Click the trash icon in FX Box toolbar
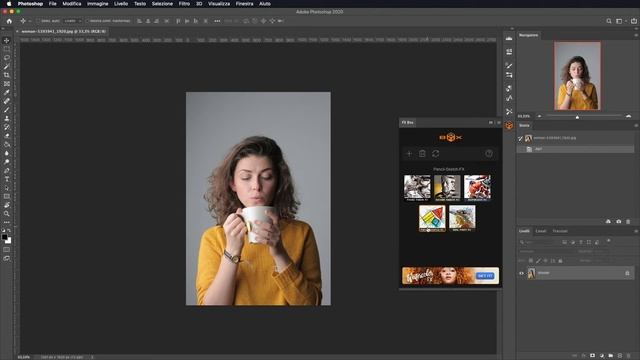Image resolution: width=640 pixels, height=360 pixels. [422, 154]
